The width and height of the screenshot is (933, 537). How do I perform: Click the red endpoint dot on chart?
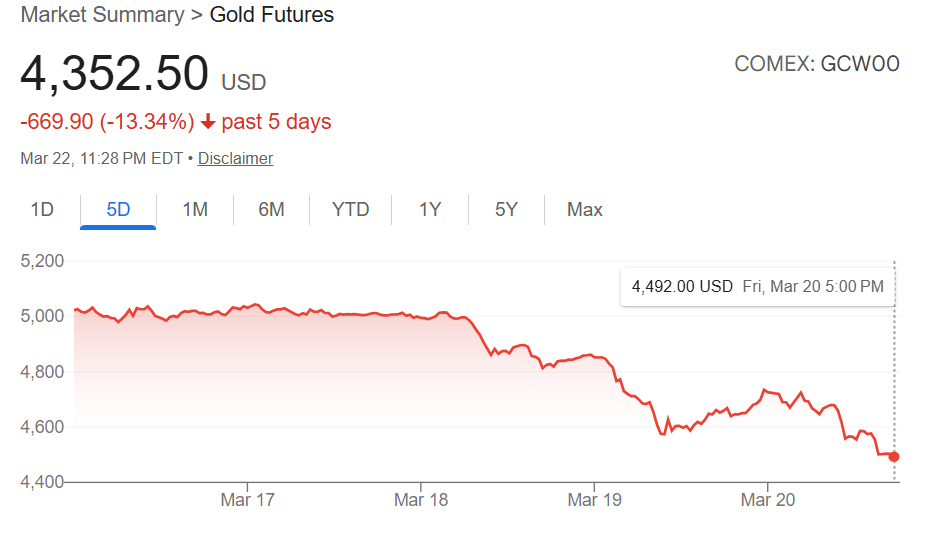pyautogui.click(x=894, y=457)
